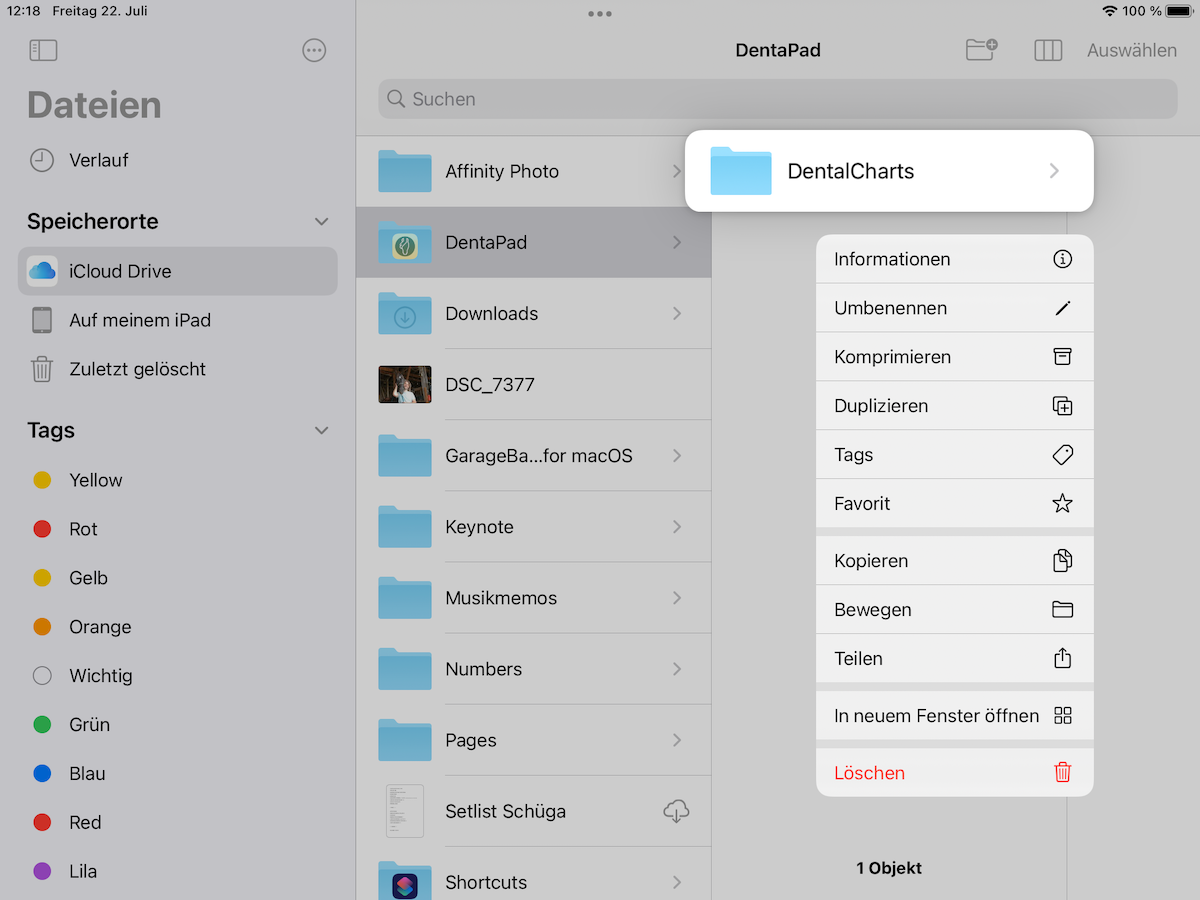Image resolution: width=1200 pixels, height=900 pixels.
Task: Click the Bewegen folder icon
Action: [1063, 610]
